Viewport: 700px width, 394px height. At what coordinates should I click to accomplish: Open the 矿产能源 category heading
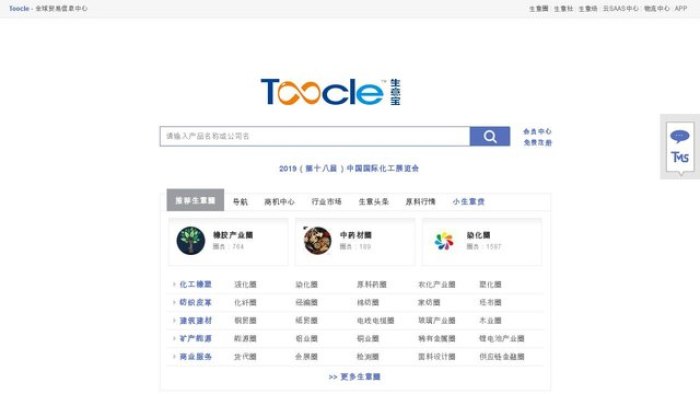195,338
